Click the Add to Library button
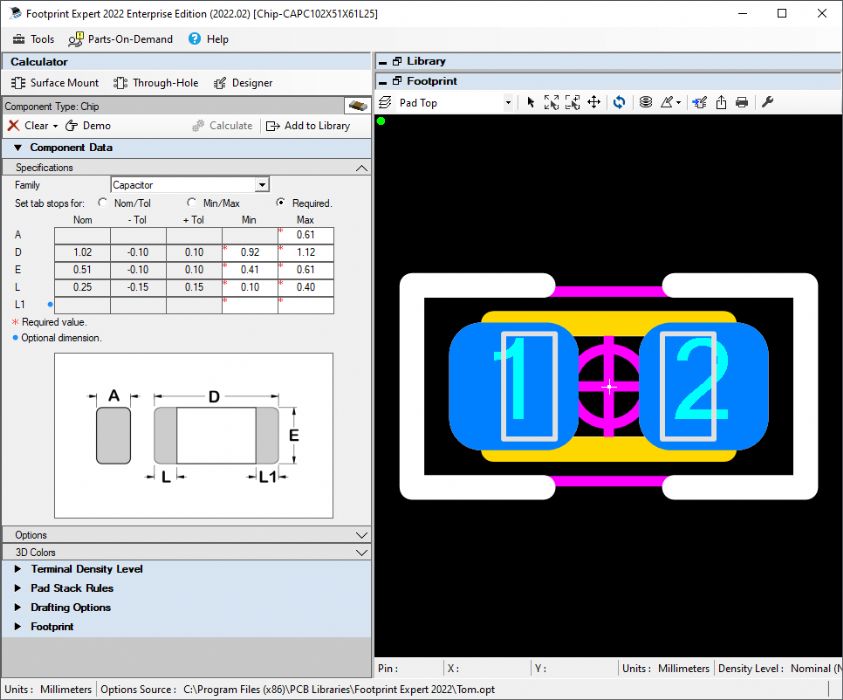The image size is (843, 700). (x=308, y=126)
